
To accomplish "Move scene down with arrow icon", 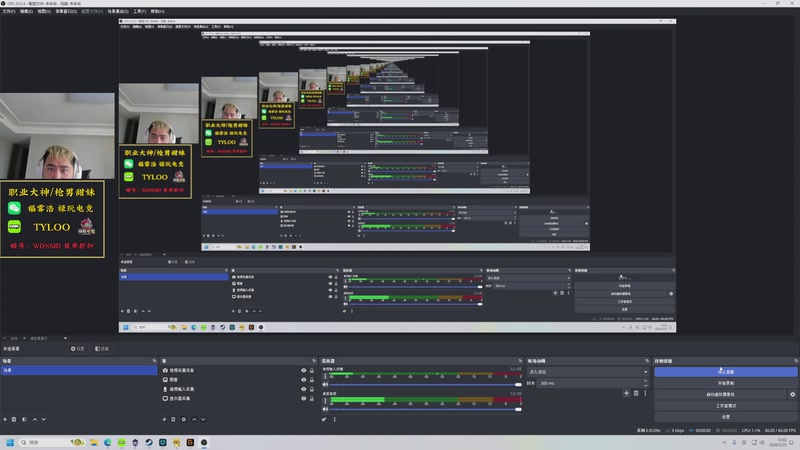I will (x=44, y=419).
